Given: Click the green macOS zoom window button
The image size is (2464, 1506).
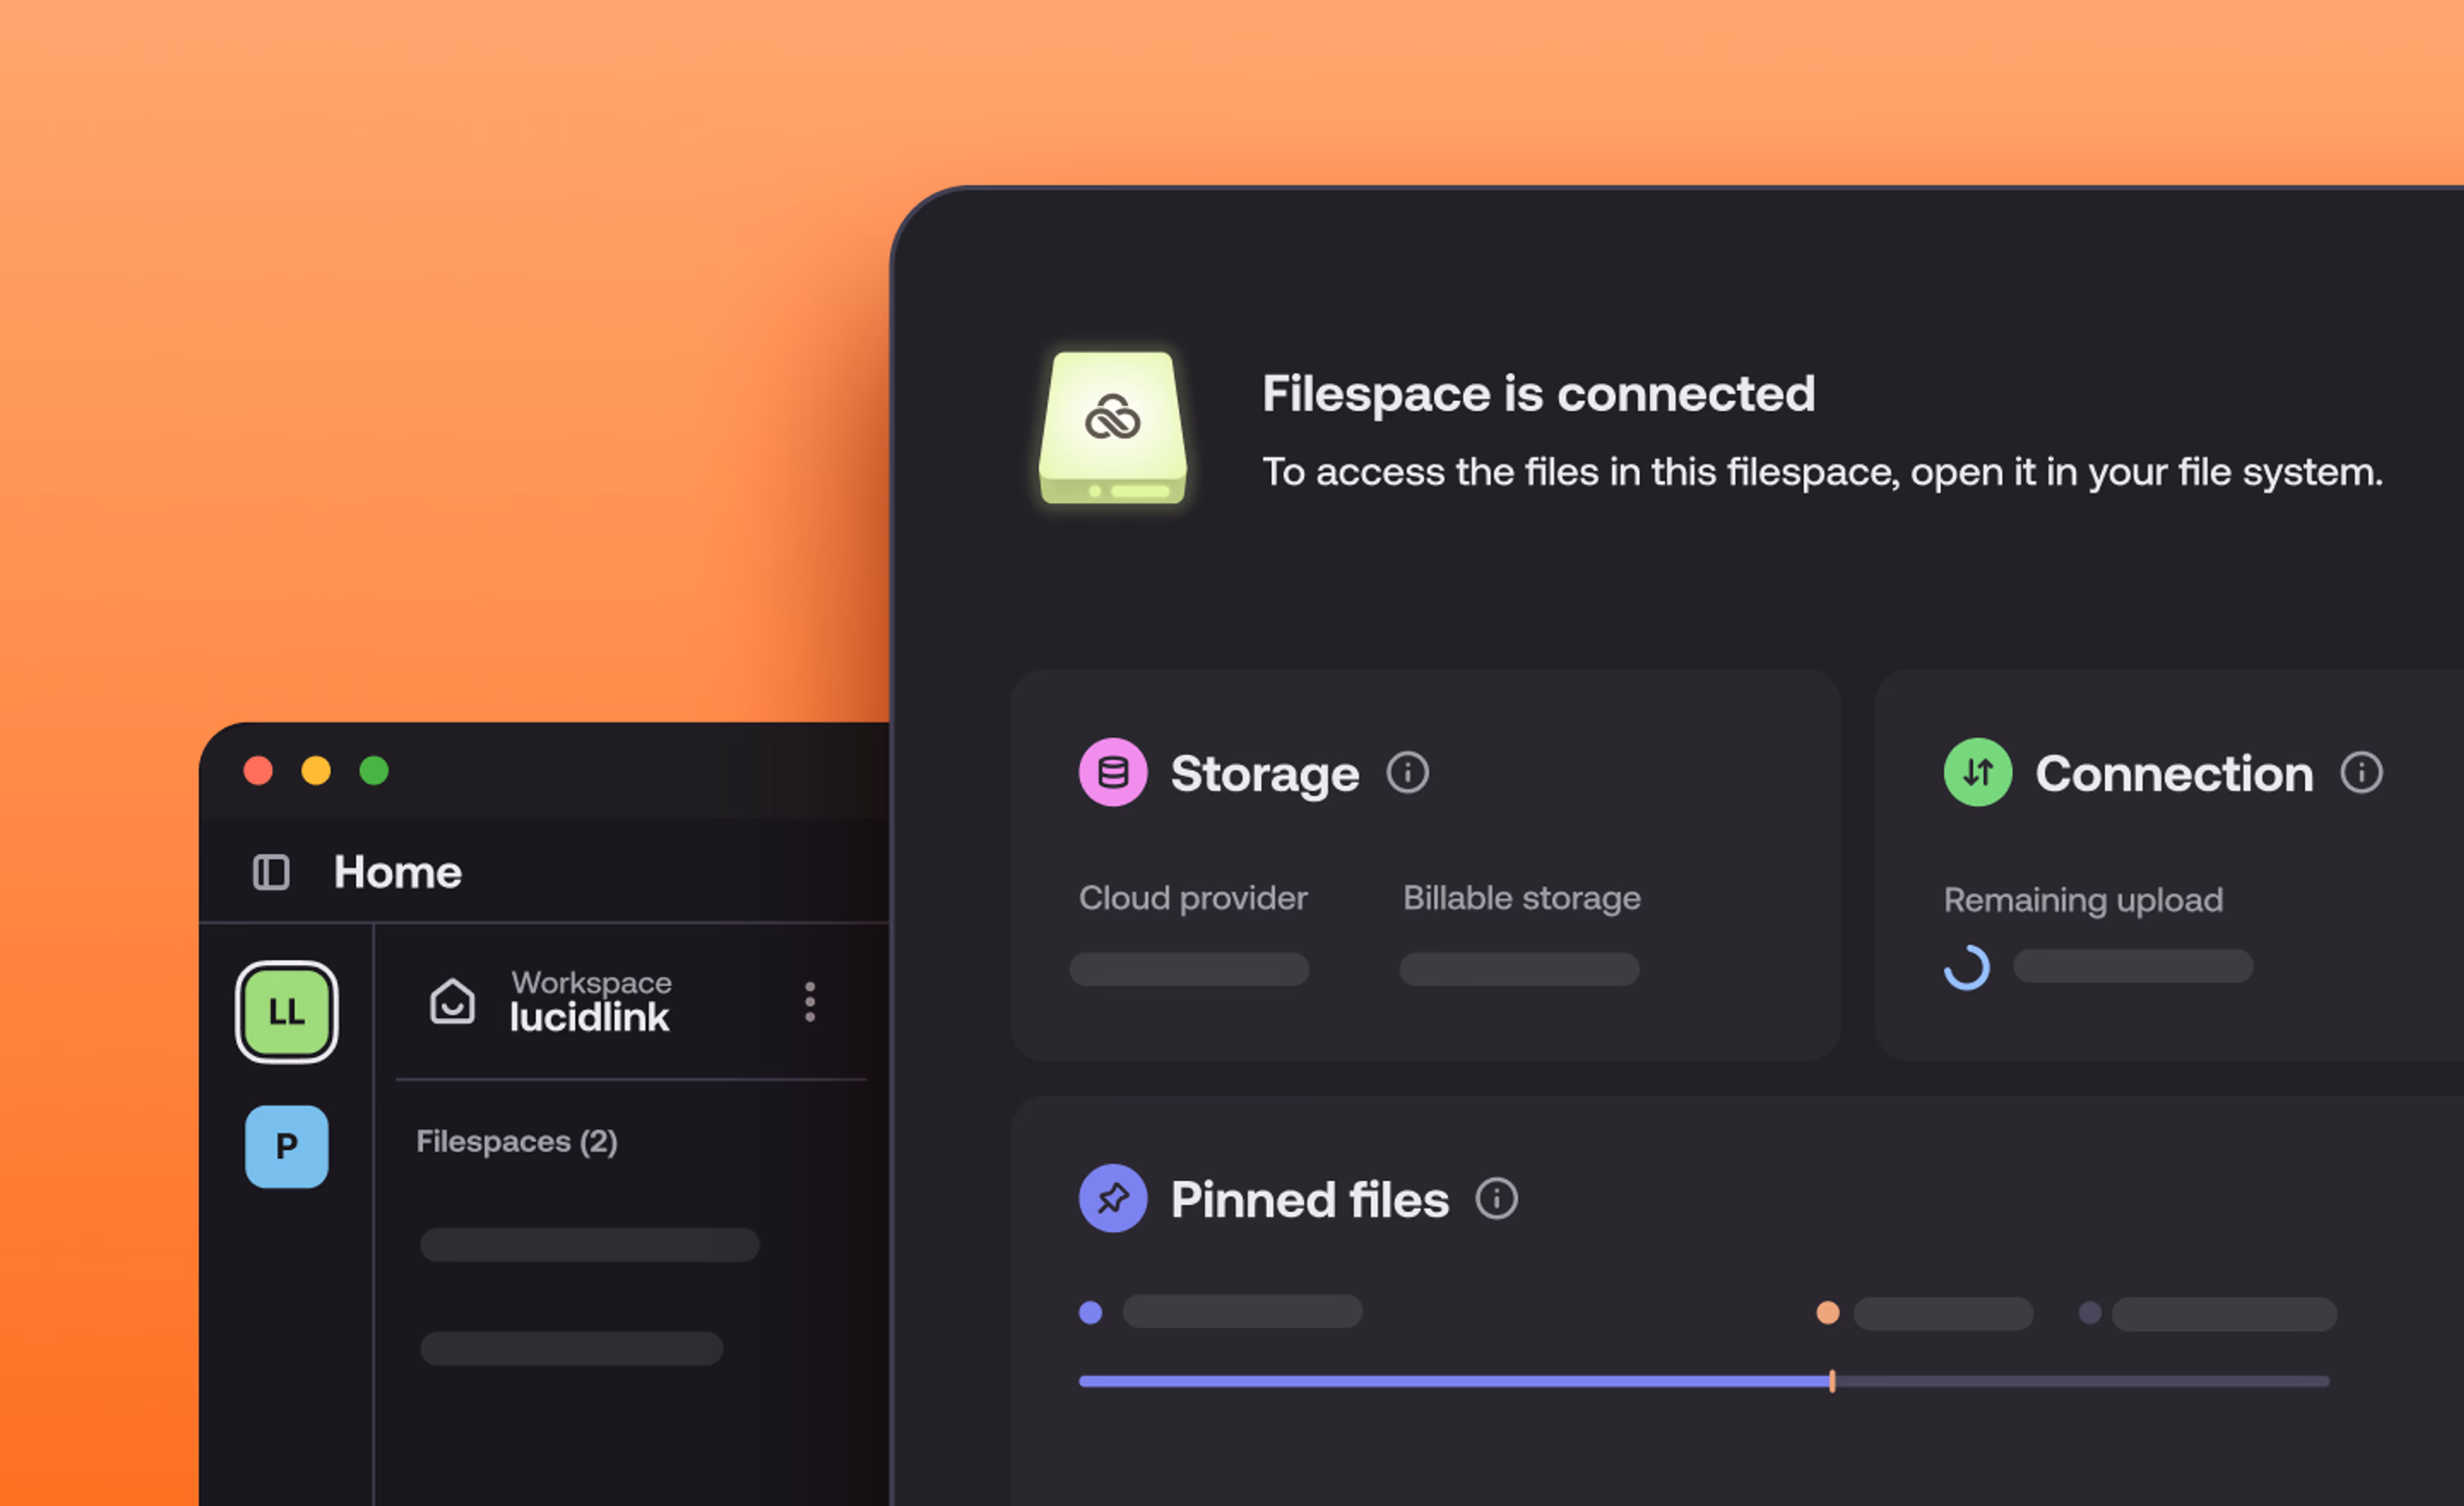Looking at the screenshot, I should point(374,771).
